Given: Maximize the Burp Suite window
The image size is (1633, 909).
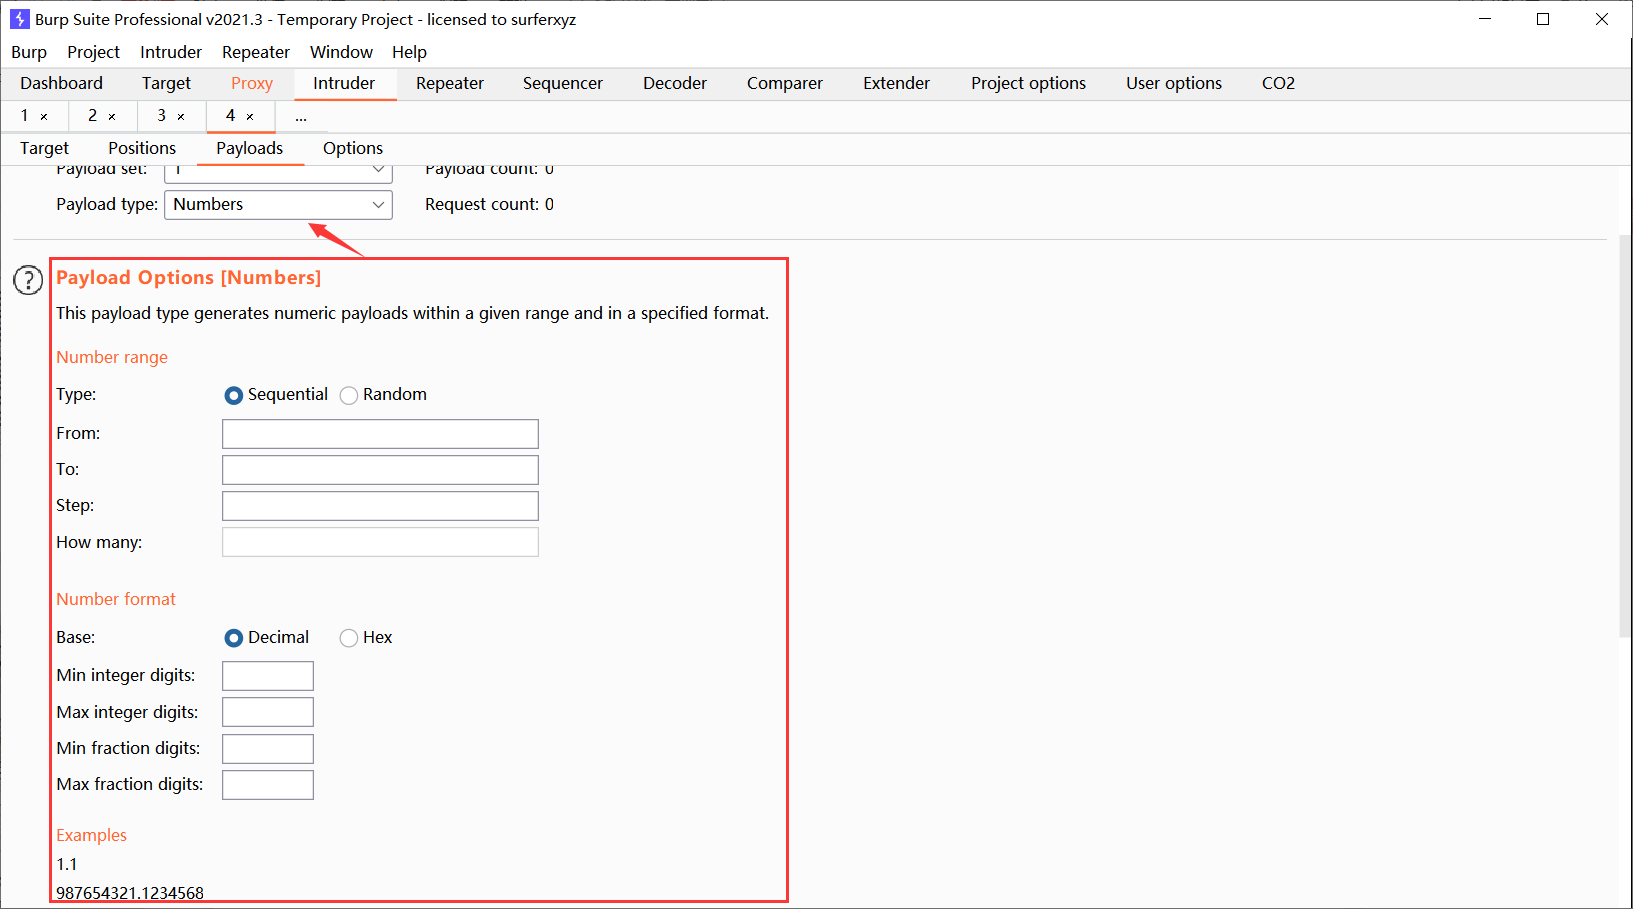Looking at the screenshot, I should pyautogui.click(x=1543, y=19).
